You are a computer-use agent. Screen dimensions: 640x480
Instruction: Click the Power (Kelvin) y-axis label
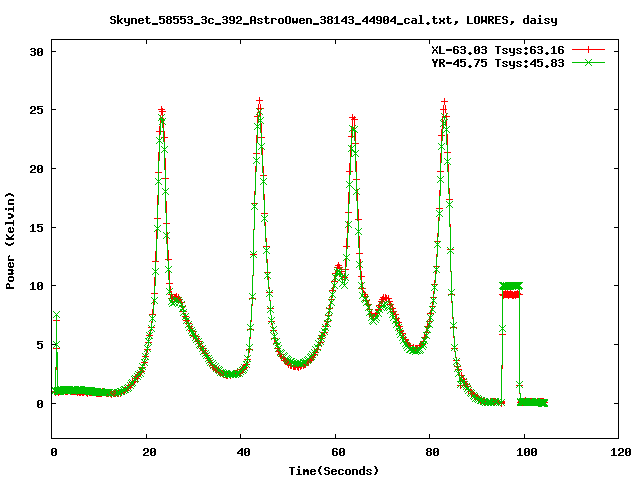click(10, 241)
